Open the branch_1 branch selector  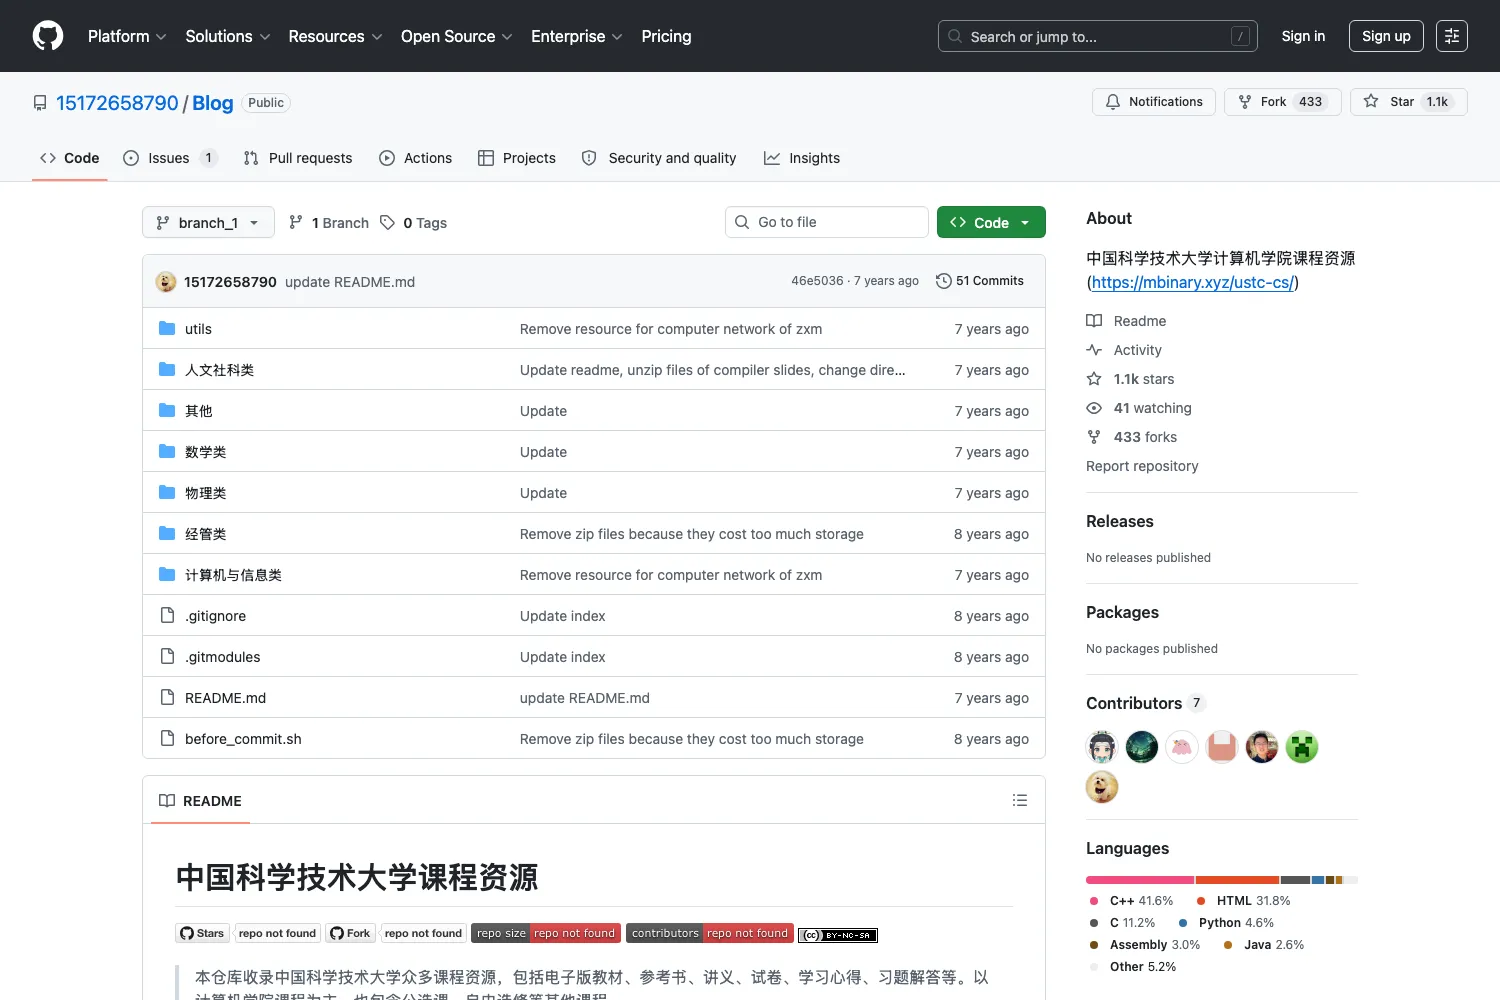208,222
